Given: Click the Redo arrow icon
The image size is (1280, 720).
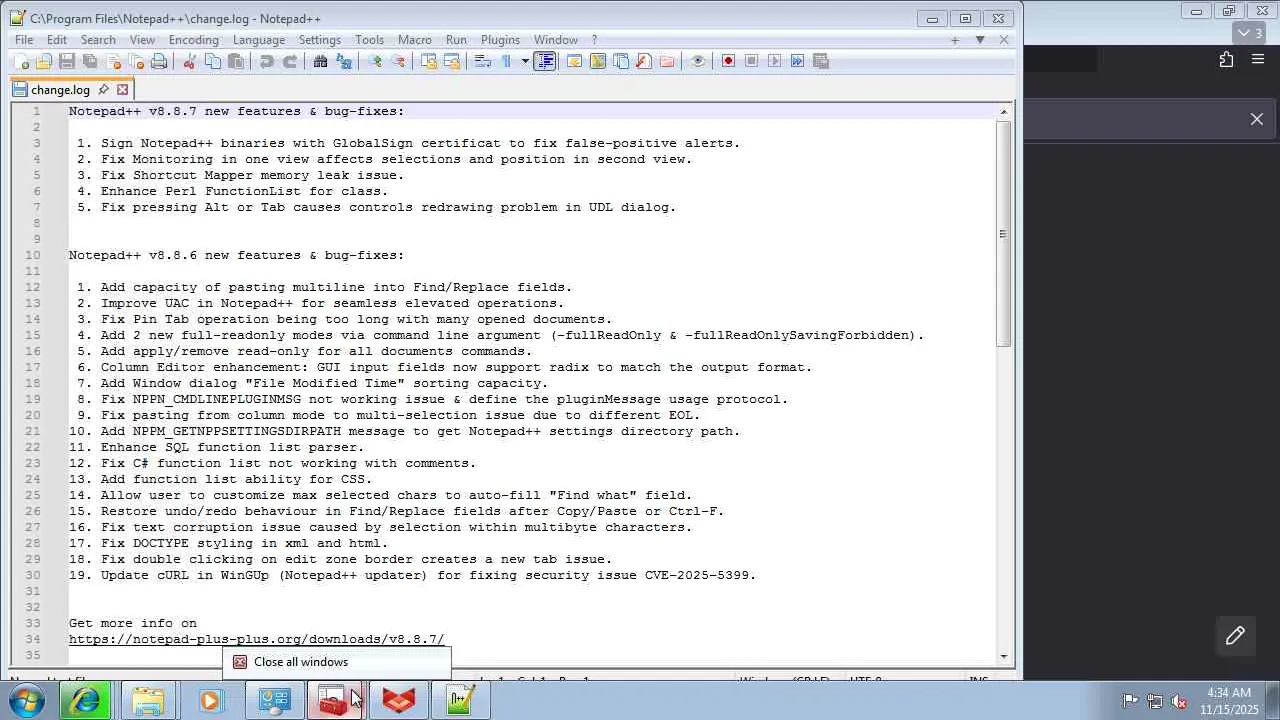Looking at the screenshot, I should pyautogui.click(x=289, y=61).
